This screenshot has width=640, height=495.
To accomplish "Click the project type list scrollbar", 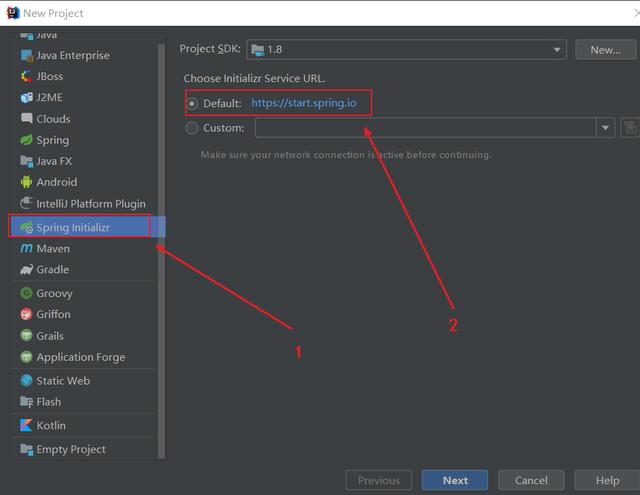I will tap(161, 251).
